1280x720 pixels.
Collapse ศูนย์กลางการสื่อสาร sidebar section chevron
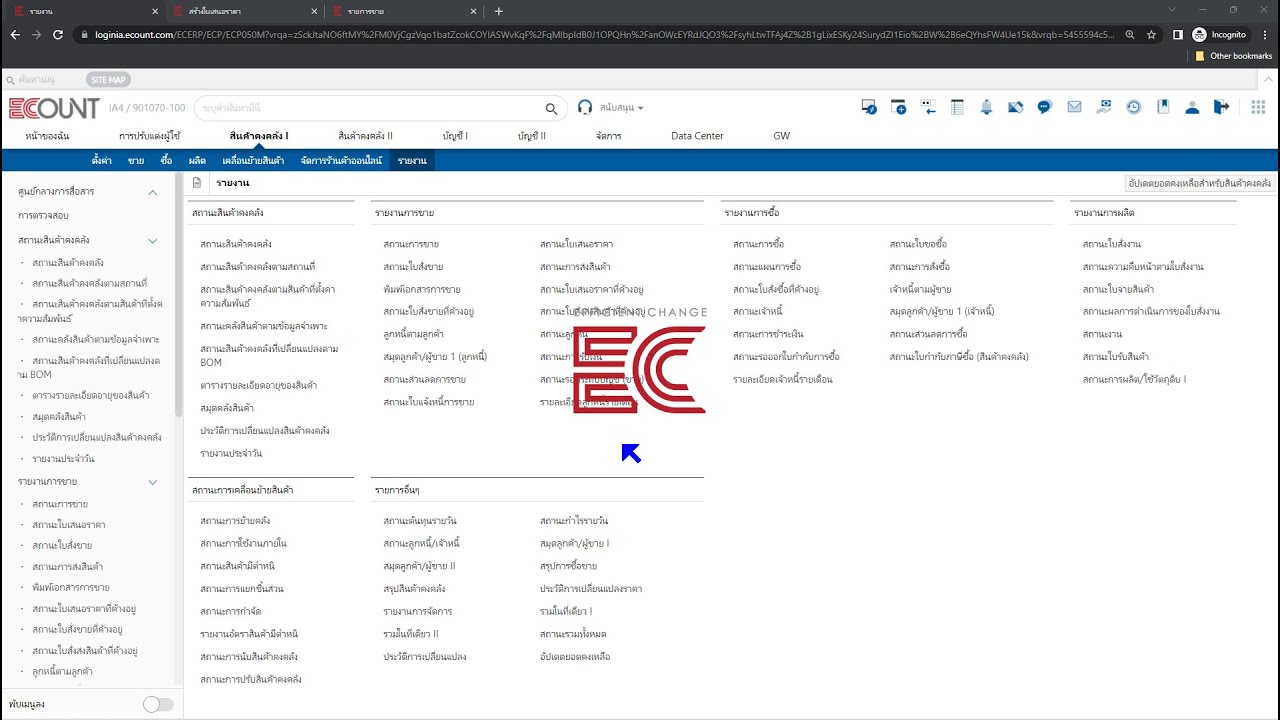click(153, 192)
